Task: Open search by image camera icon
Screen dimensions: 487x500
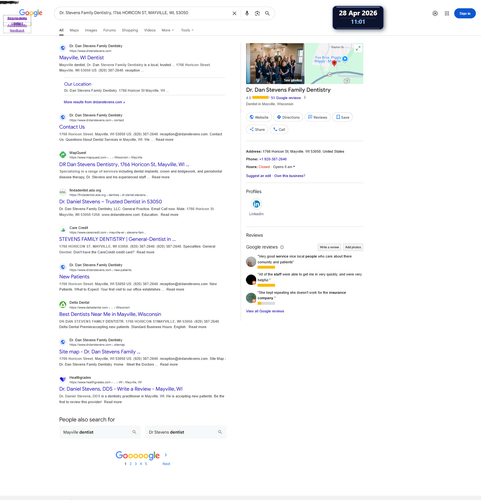Action: (x=257, y=13)
